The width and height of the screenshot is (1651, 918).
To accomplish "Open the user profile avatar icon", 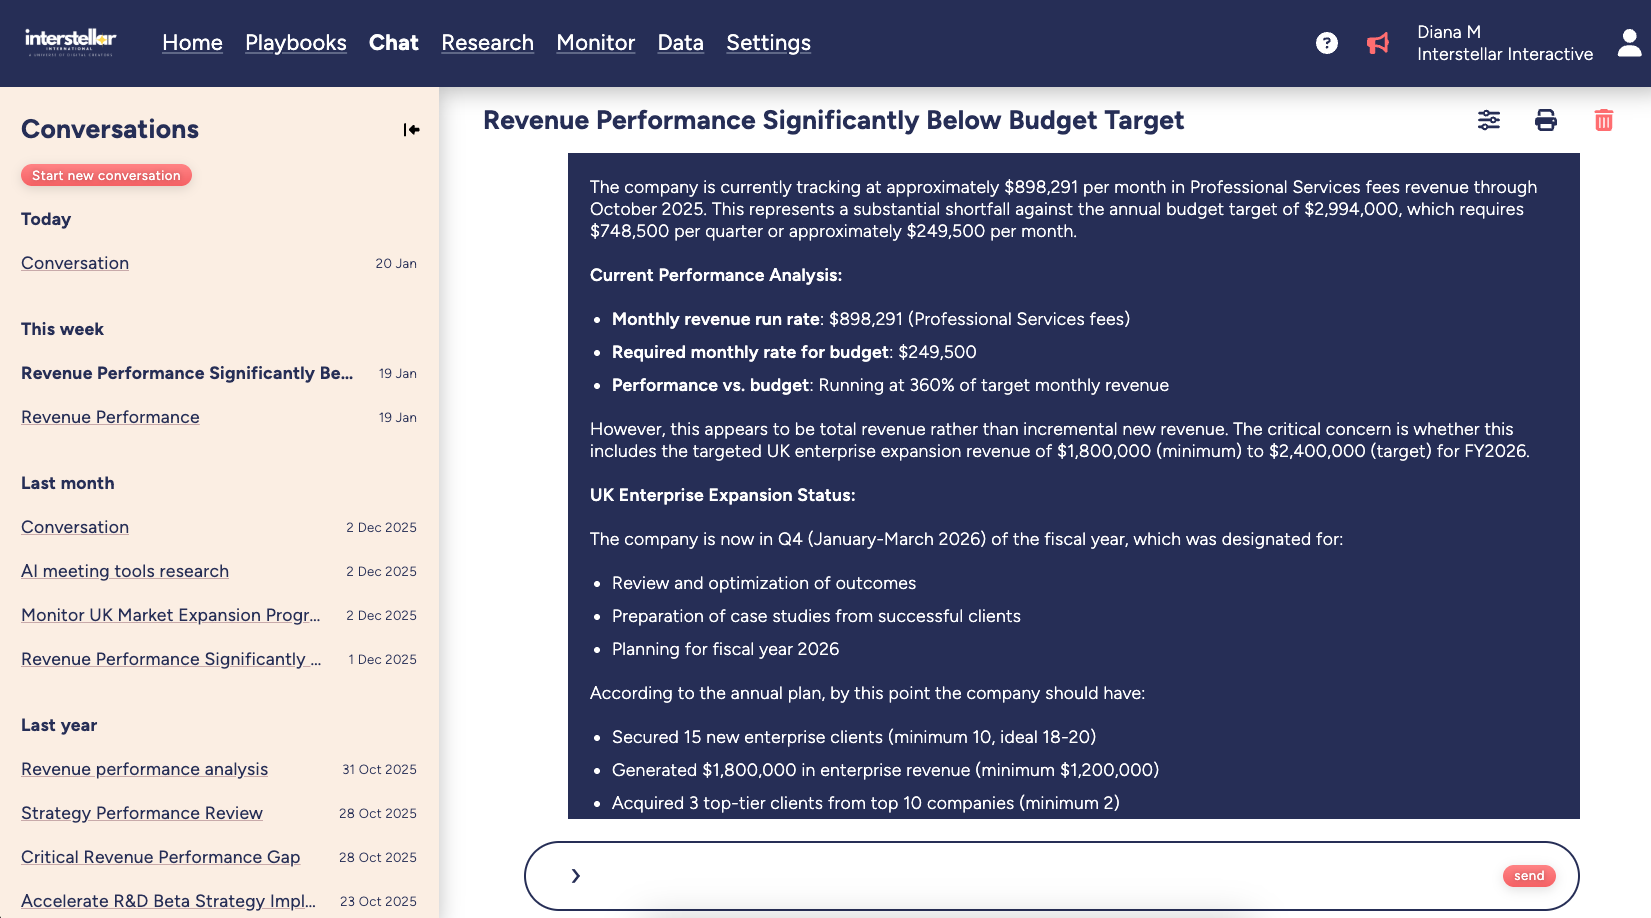I will (x=1629, y=43).
